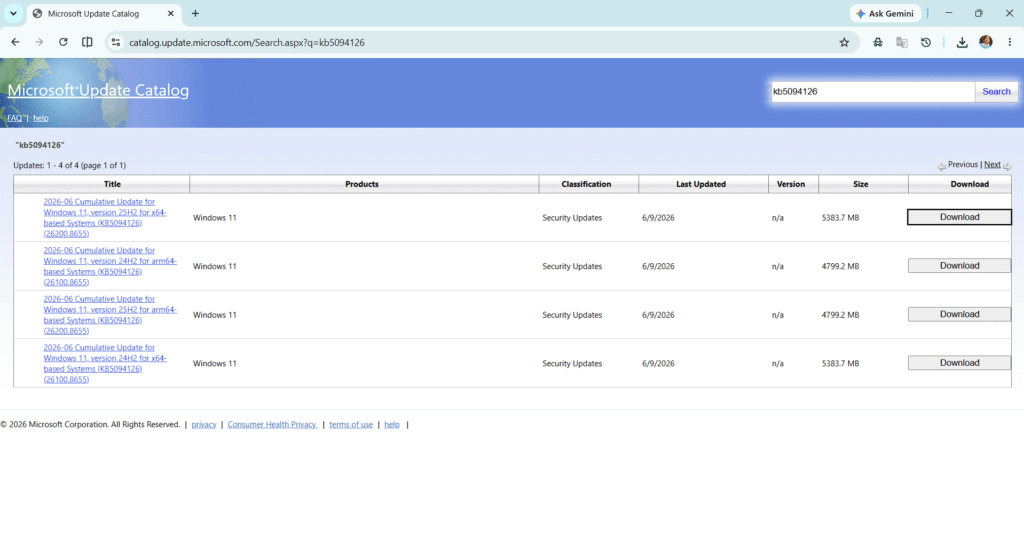The width and height of the screenshot is (1024, 542).
Task: Open Consumer Health Privacy link
Action: click(272, 424)
